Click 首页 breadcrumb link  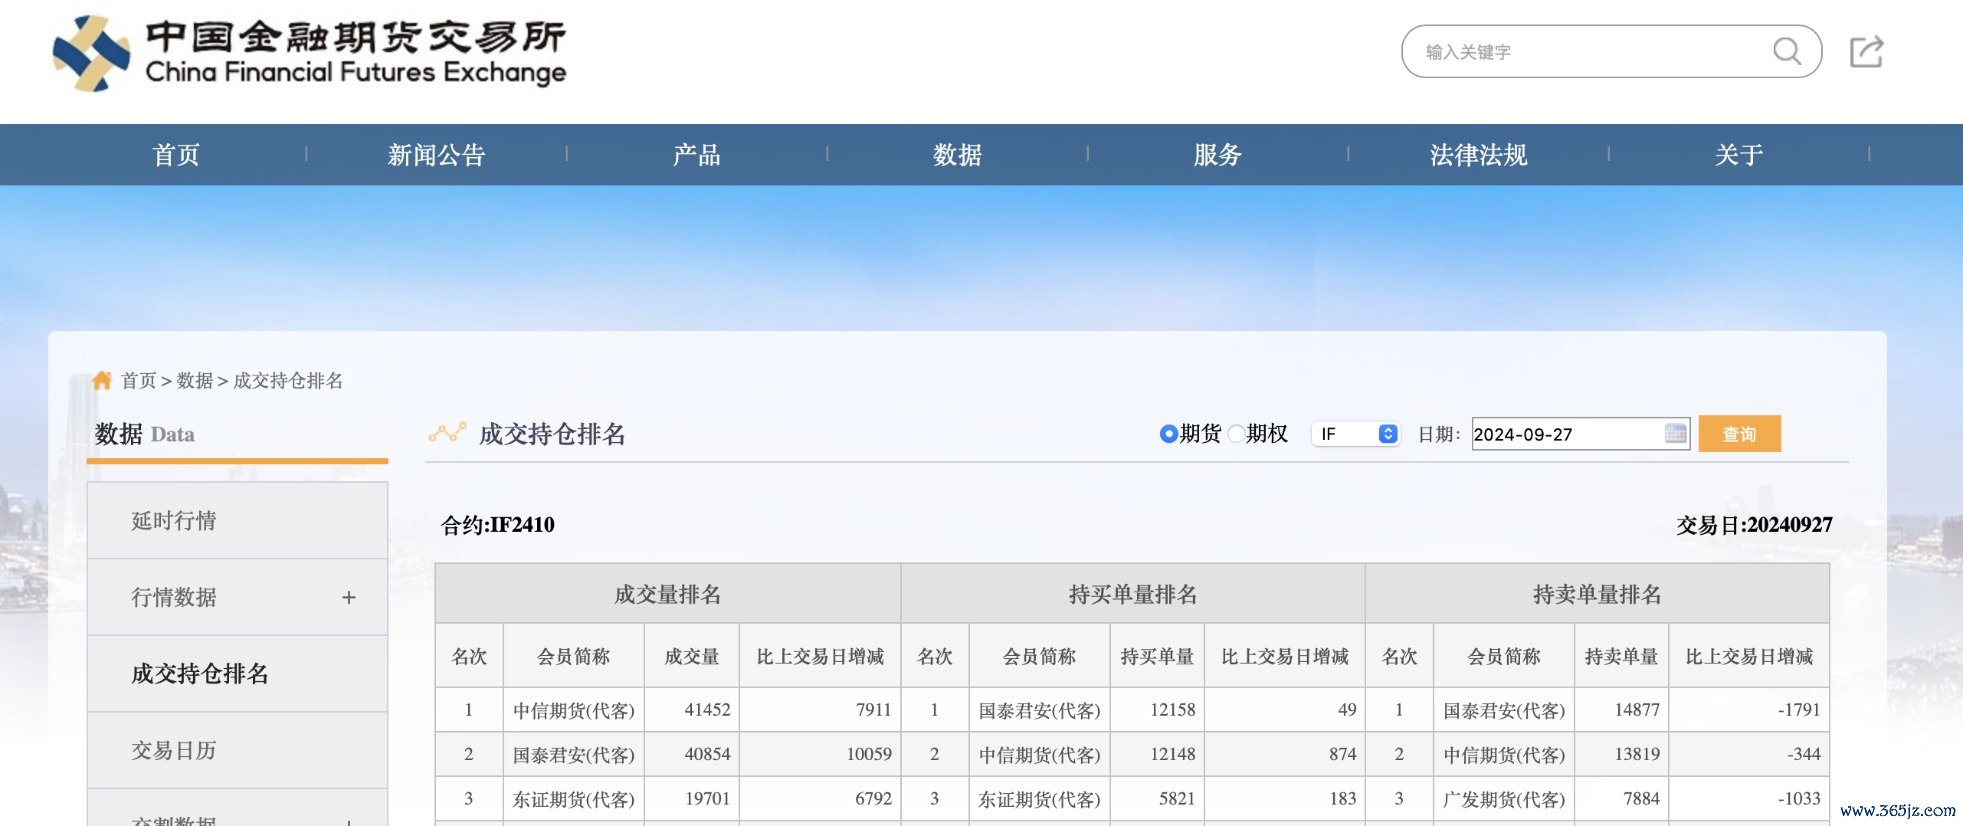(139, 380)
